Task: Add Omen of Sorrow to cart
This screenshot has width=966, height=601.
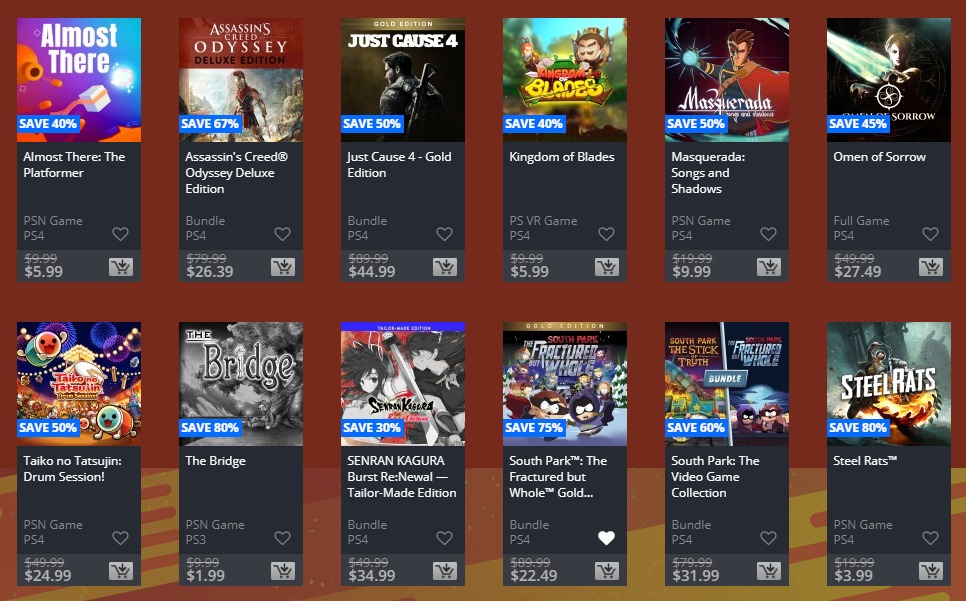Action: [931, 267]
